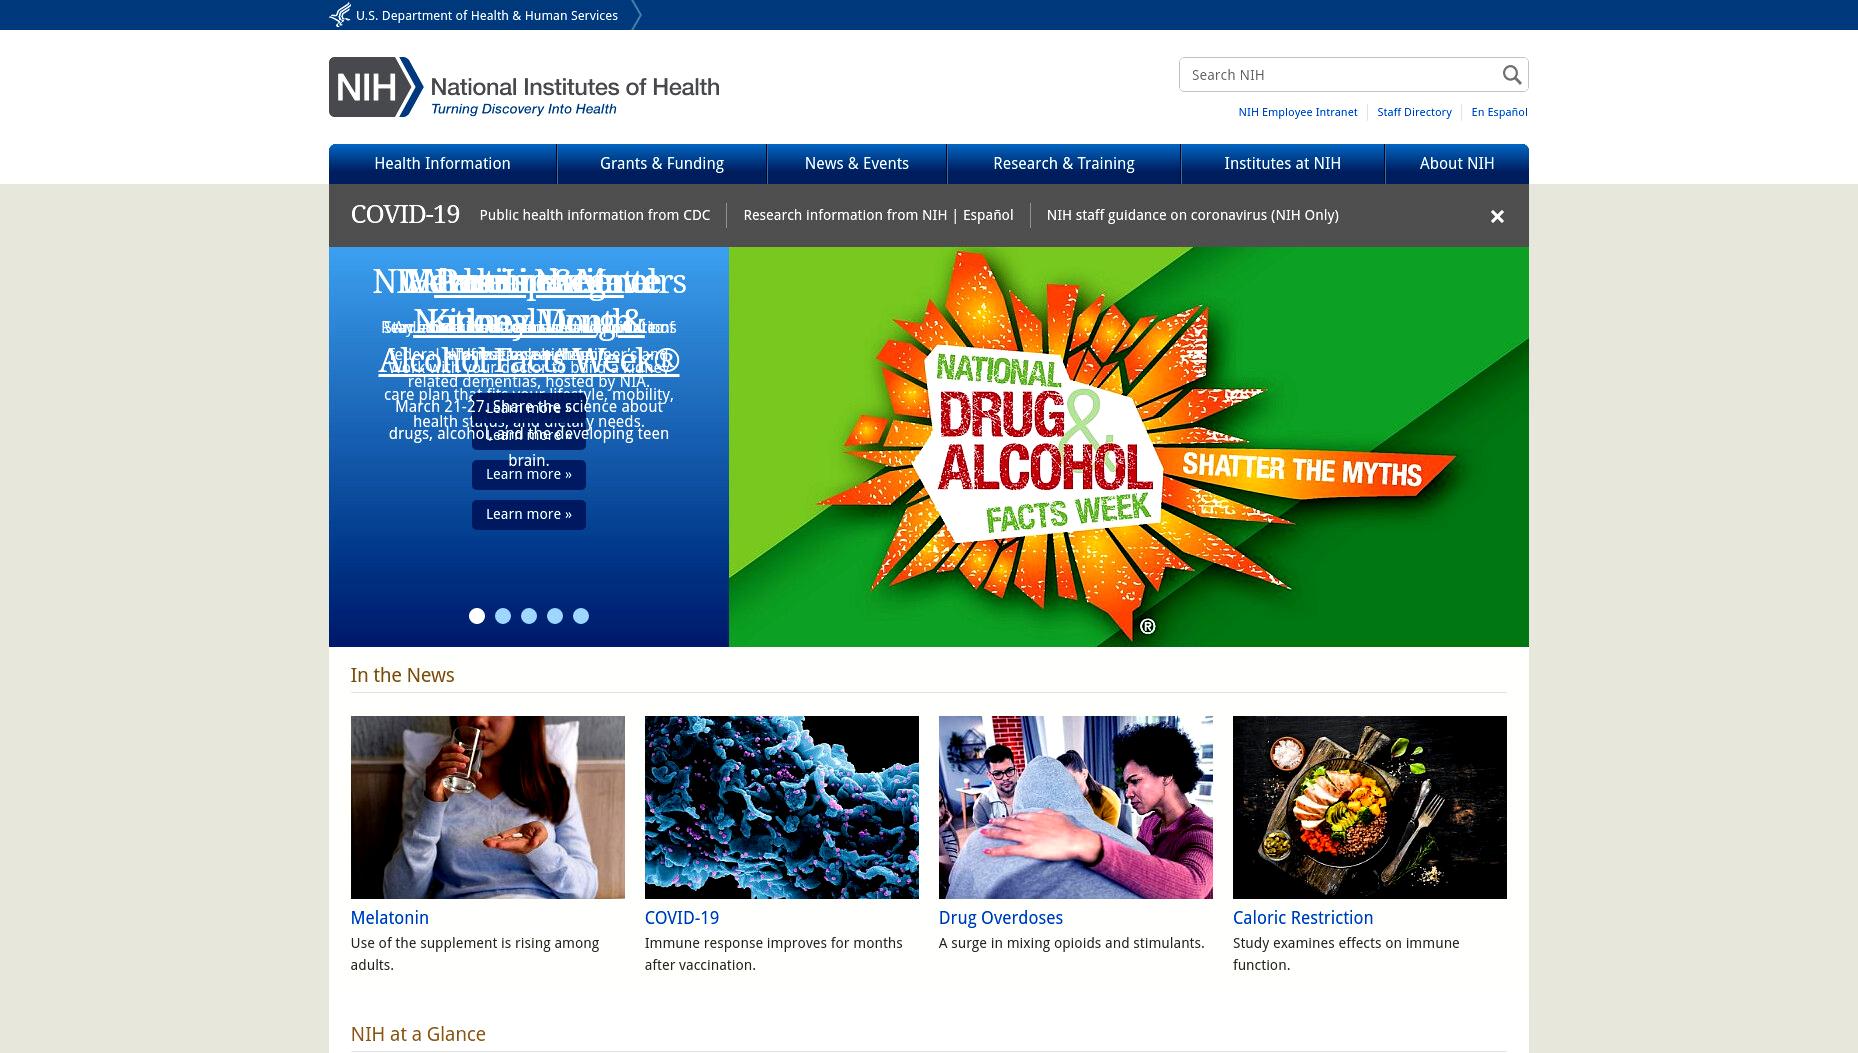Open the Drug Overdoses news headline
Image resolution: width=1858 pixels, height=1053 pixels.
tap(1001, 918)
